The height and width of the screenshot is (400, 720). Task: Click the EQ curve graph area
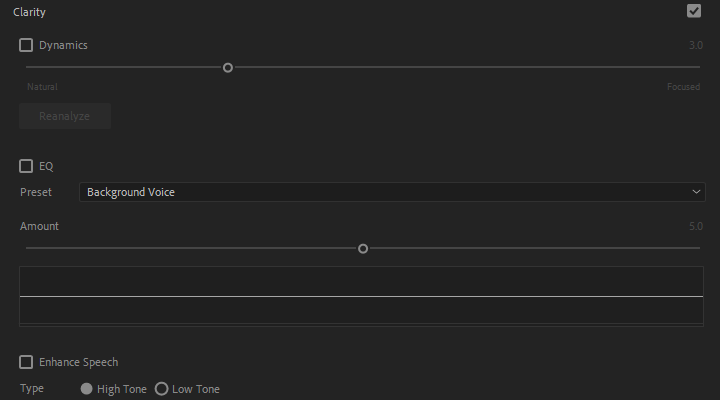(x=361, y=296)
